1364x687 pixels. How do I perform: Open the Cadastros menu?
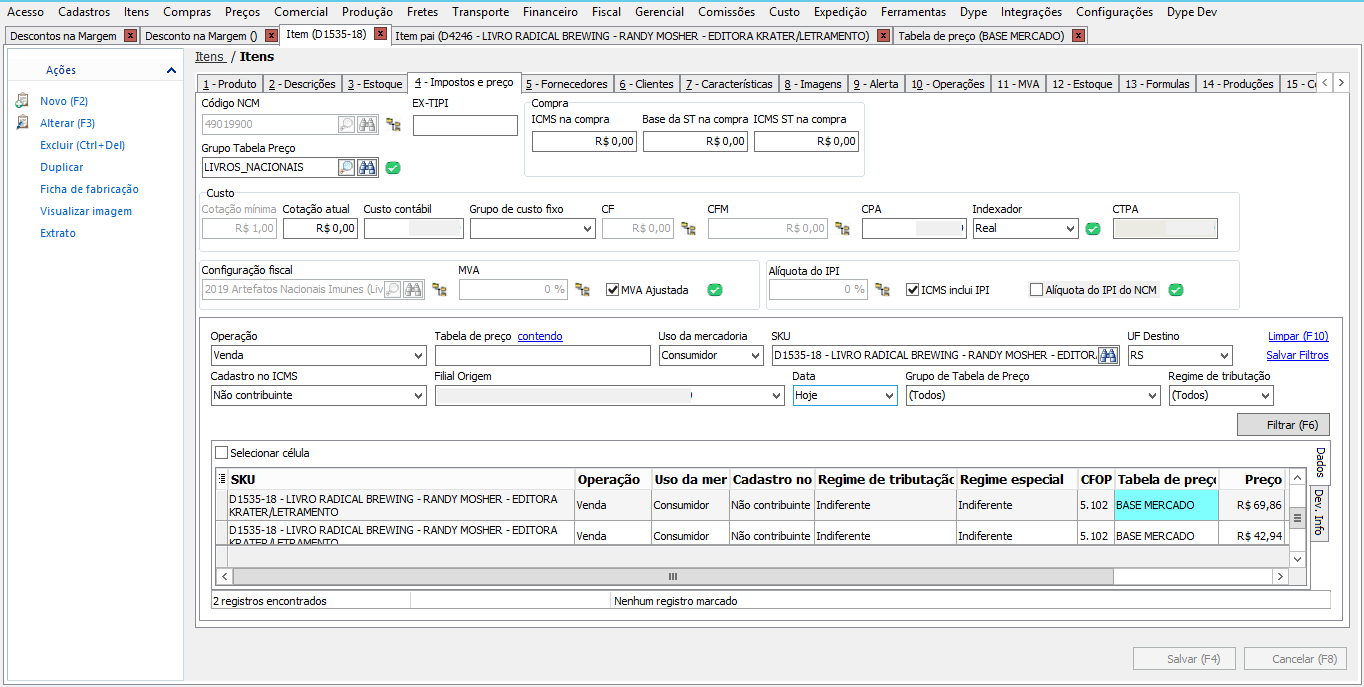[x=84, y=12]
